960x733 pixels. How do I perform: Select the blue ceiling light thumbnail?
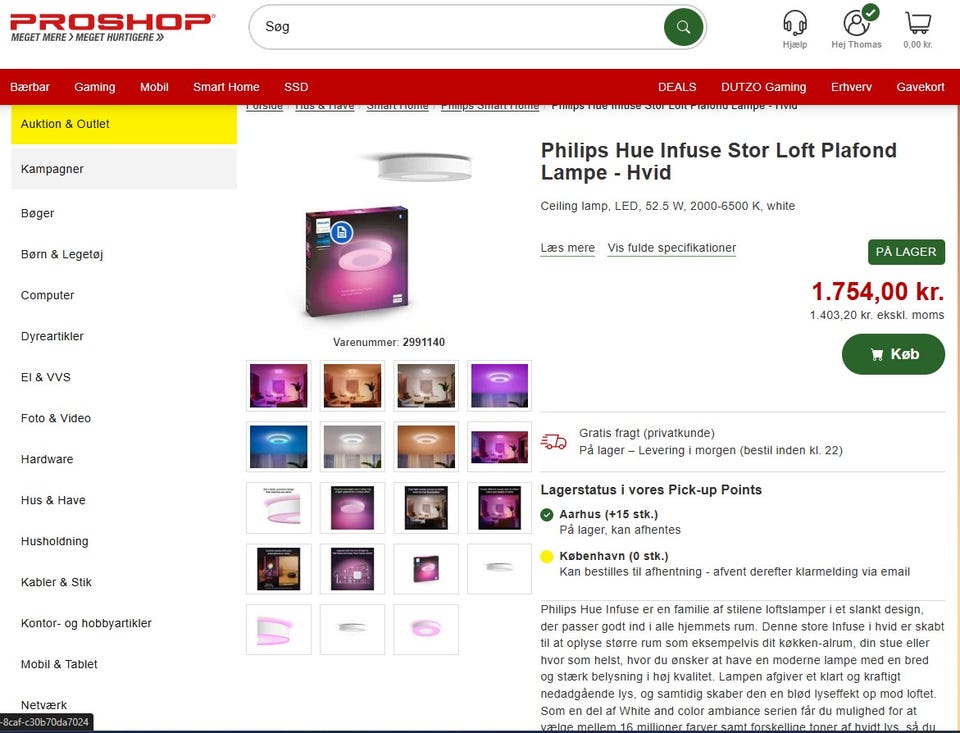tap(279, 447)
